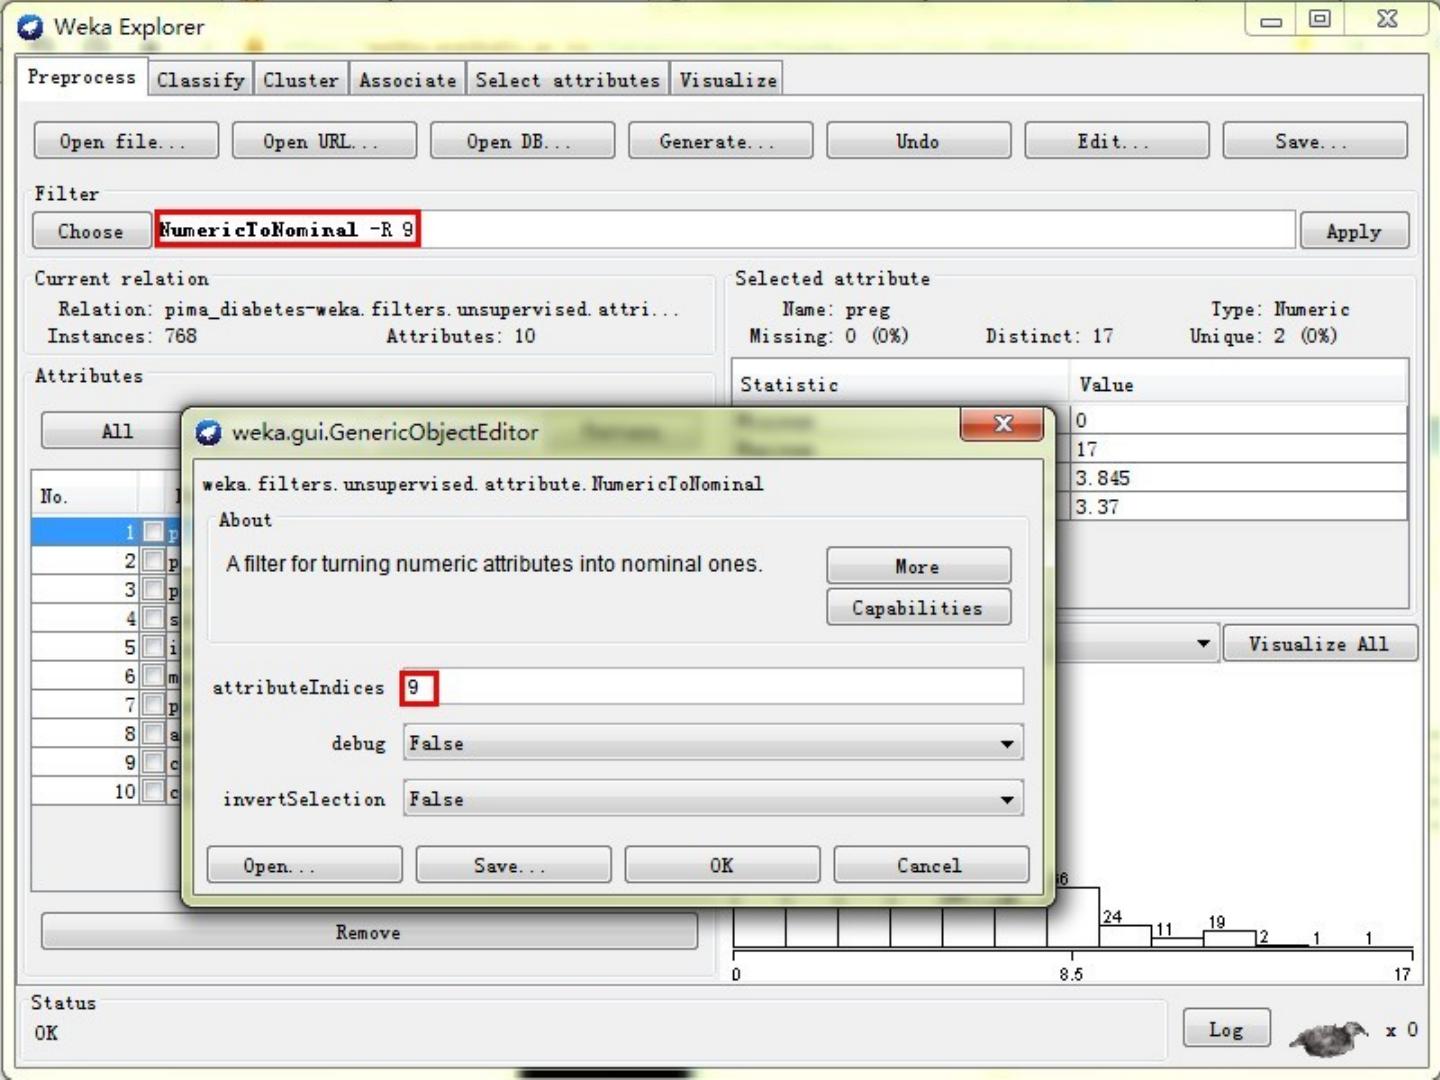The image size is (1440, 1080).
Task: Tick the checkbox for attribute row 3
Action: pos(153,590)
